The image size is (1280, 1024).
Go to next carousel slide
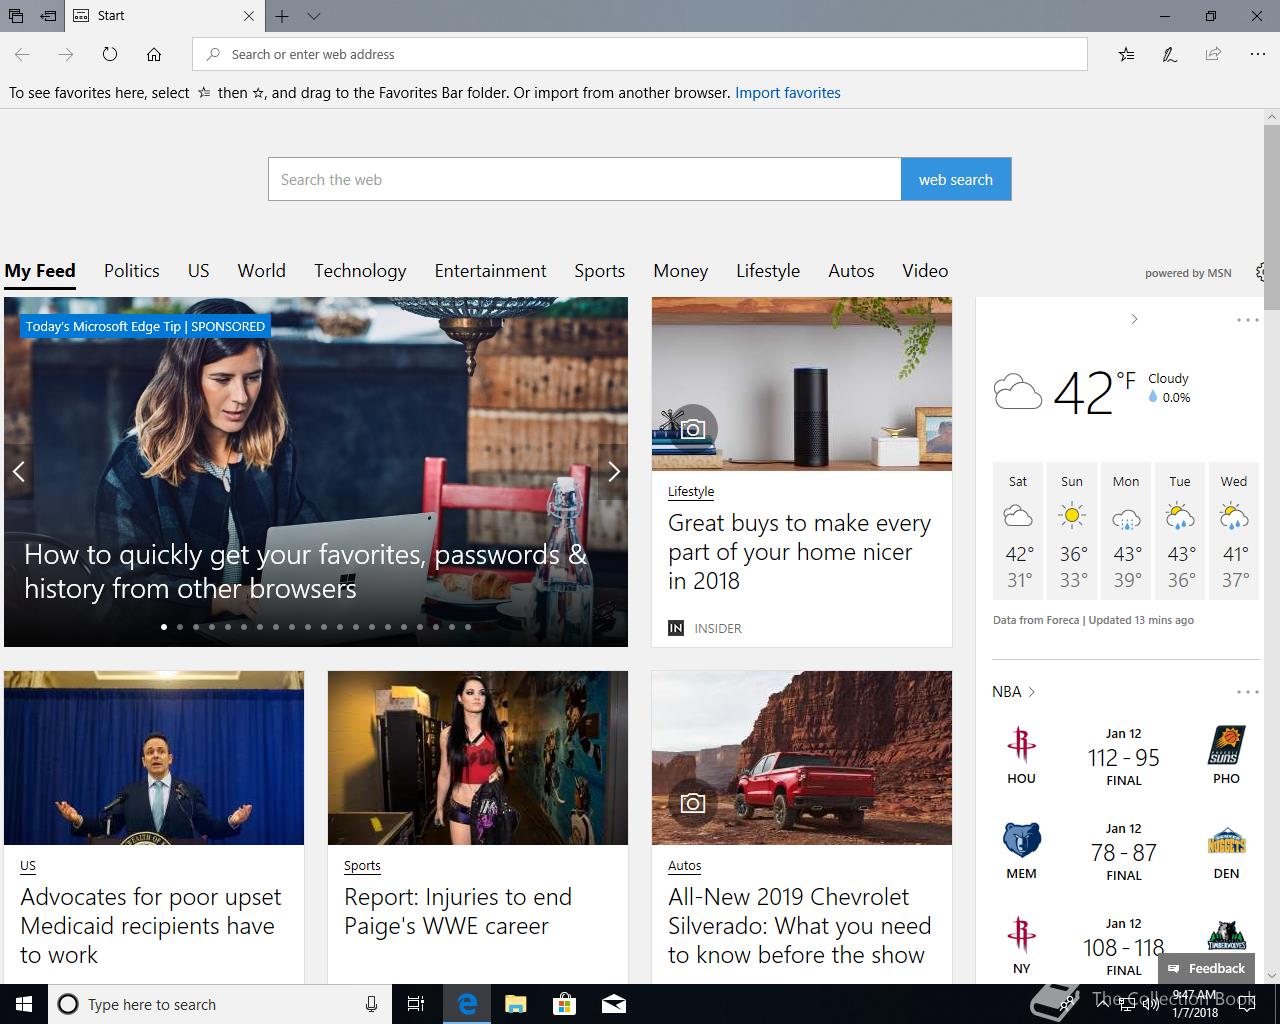pyautogui.click(x=613, y=471)
